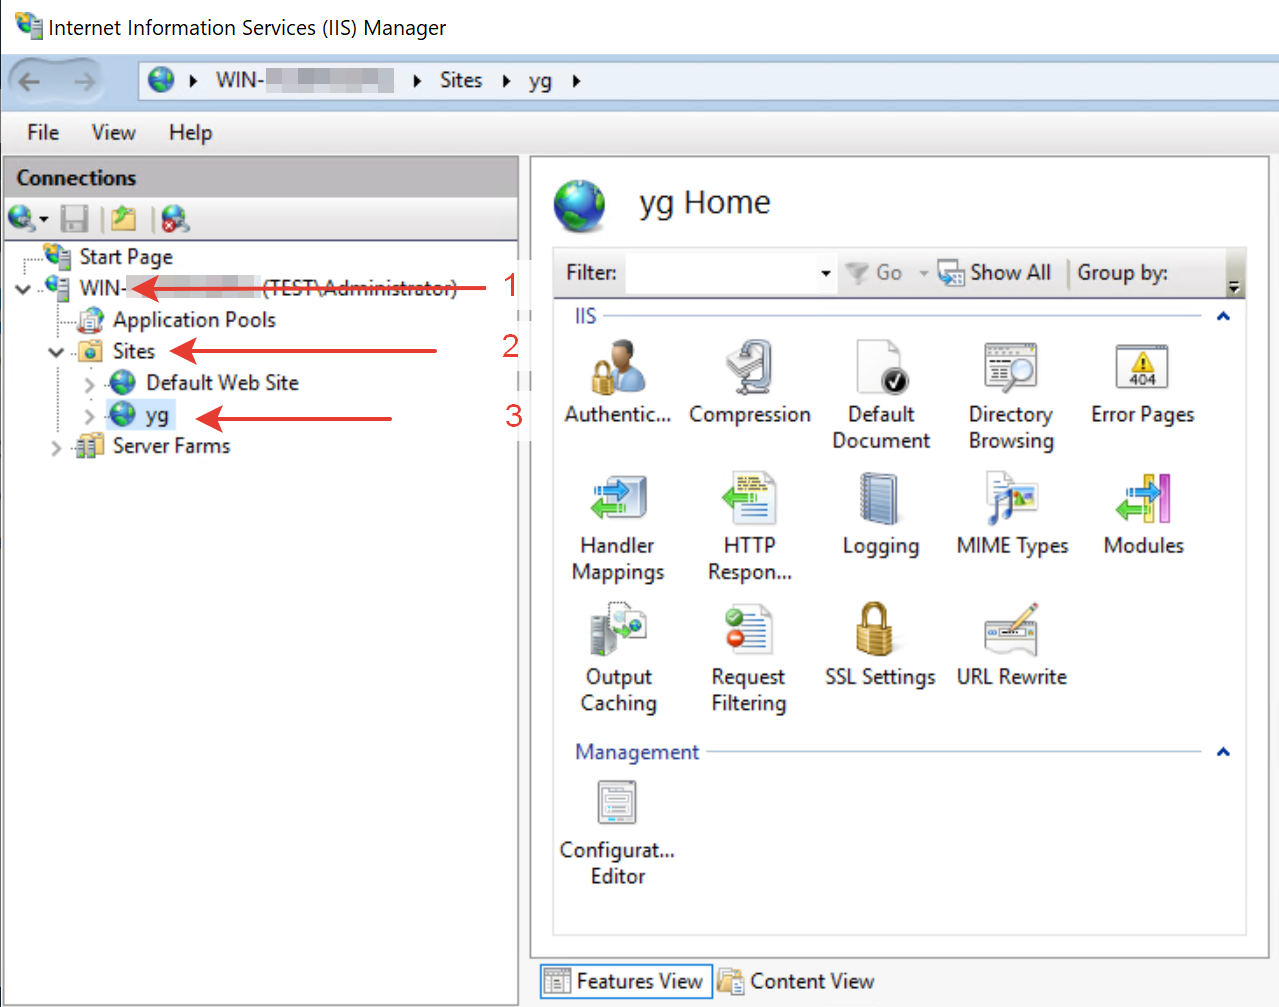
Task: Open the Modules feature
Action: pos(1143,513)
